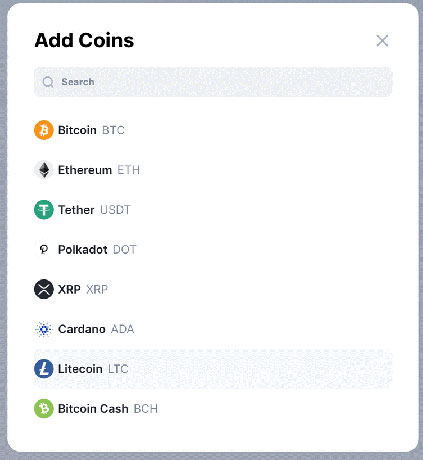Click the magnifier icon in search bar
Image resolution: width=423 pixels, height=460 pixels.
pyautogui.click(x=48, y=82)
